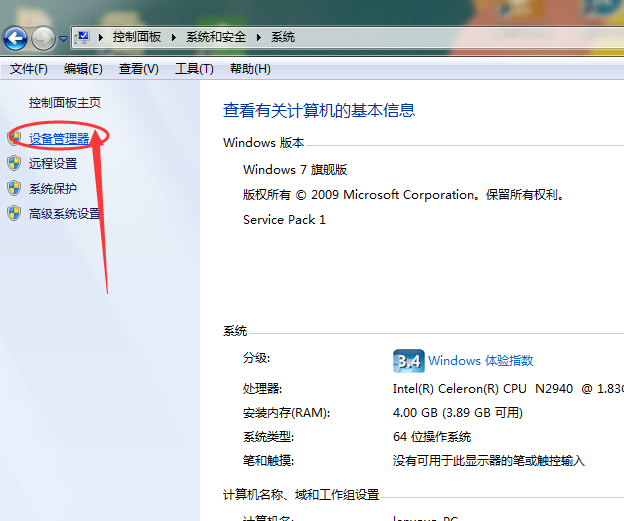Open 设备管理器 link
The width and height of the screenshot is (624, 521).
point(59,139)
